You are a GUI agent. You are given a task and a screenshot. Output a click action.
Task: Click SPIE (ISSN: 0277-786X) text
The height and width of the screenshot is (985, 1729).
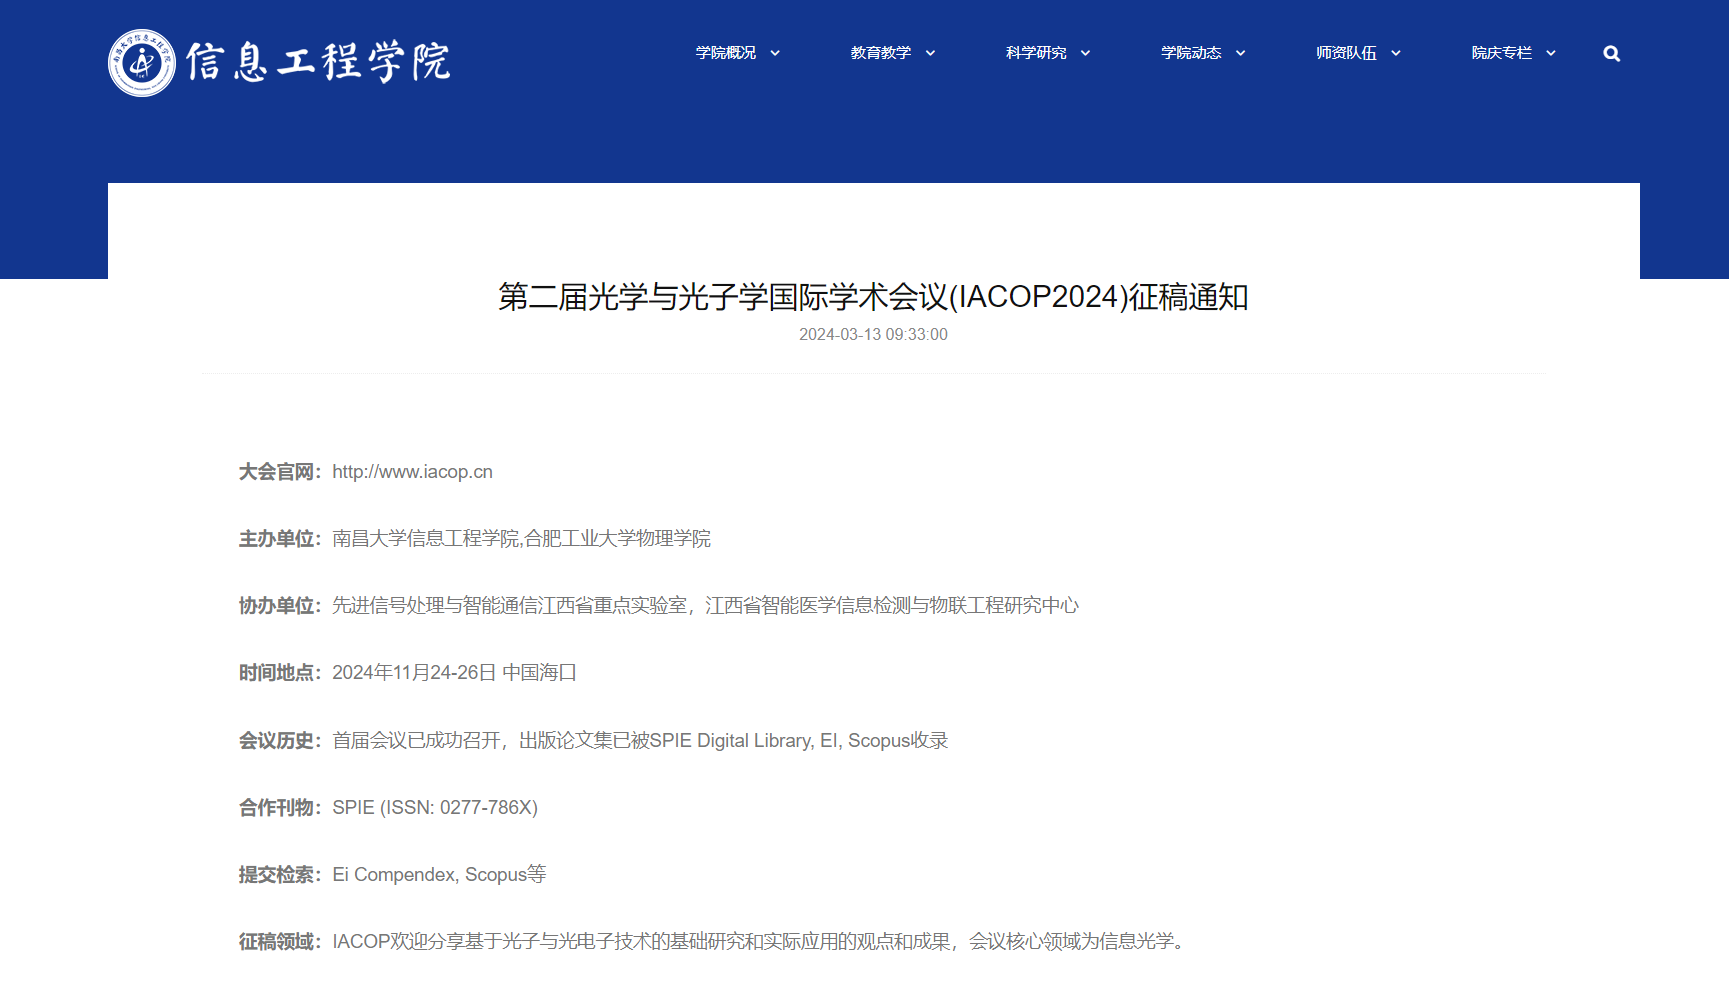point(435,808)
